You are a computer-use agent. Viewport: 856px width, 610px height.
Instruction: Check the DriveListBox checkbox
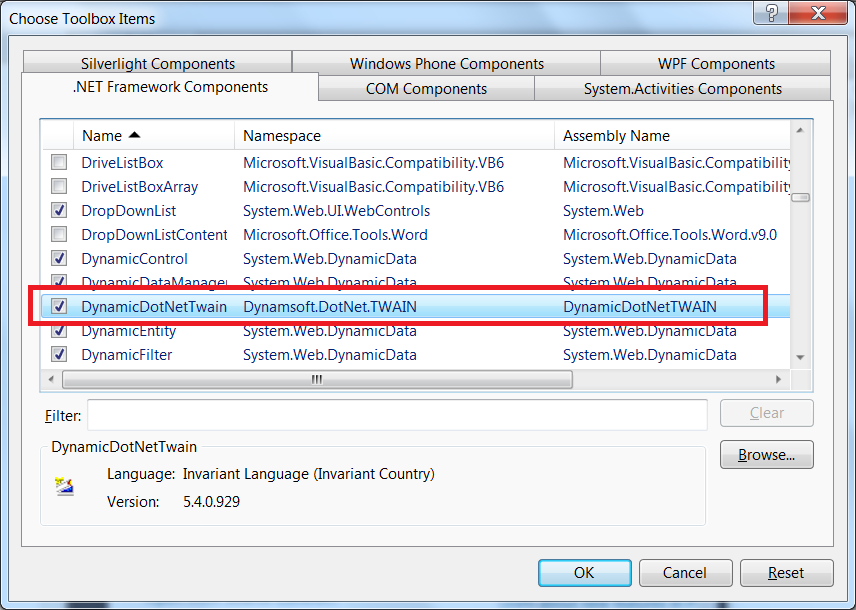point(60,162)
